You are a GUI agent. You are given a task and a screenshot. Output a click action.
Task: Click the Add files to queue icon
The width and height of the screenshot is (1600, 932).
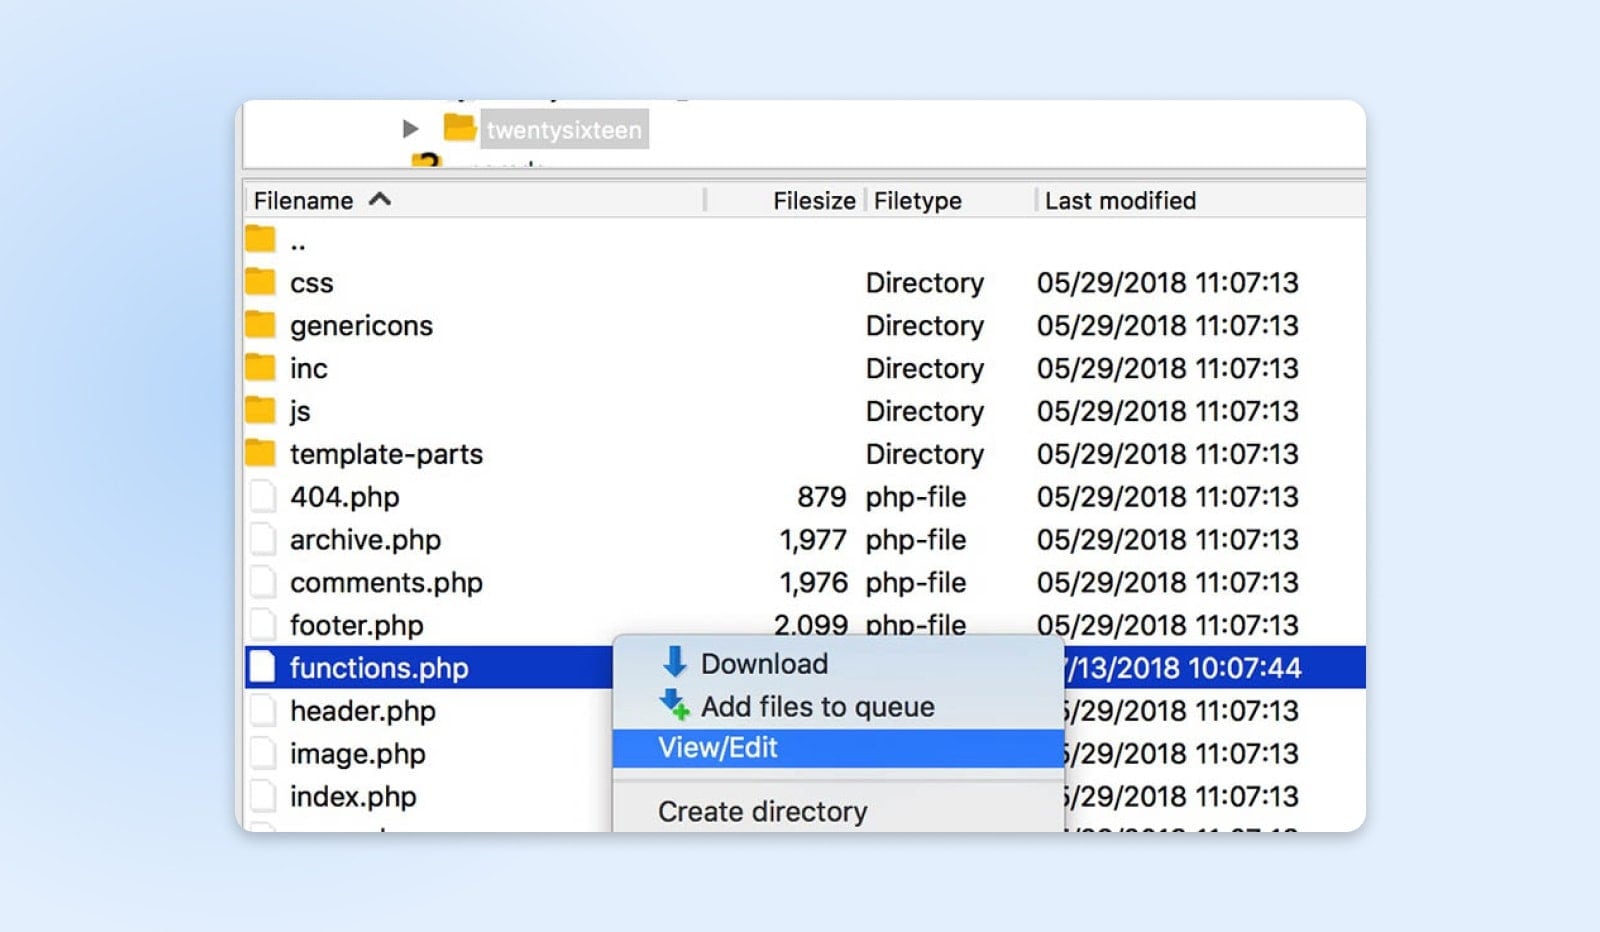[x=675, y=705]
